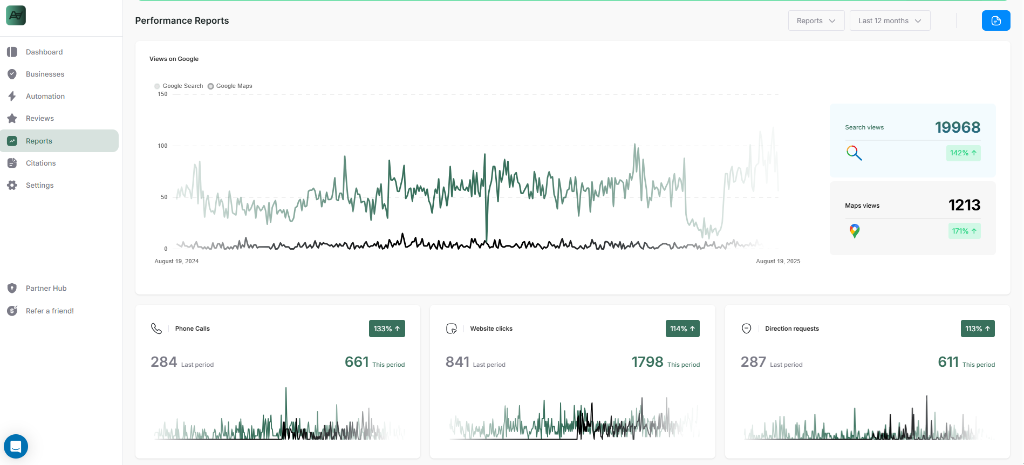1024x465 pixels.
Task: Click the 1213 maps views value
Action: (964, 205)
